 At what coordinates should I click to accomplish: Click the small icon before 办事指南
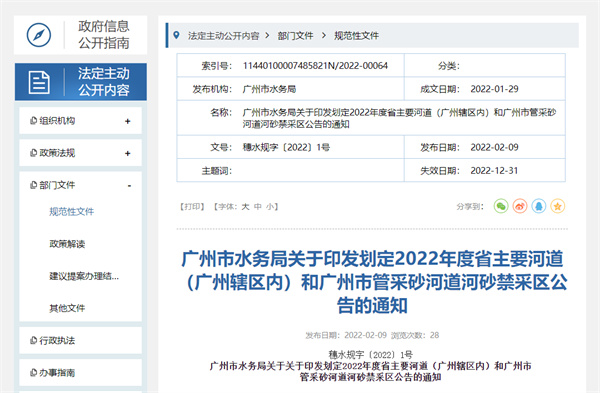tap(33, 372)
